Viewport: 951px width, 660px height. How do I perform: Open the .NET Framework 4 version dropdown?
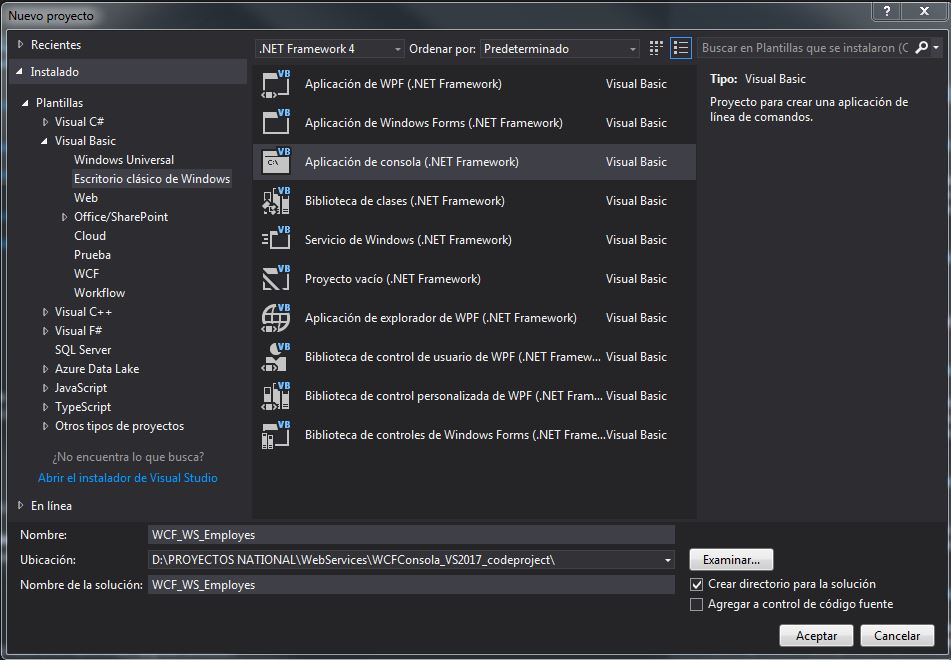point(330,49)
